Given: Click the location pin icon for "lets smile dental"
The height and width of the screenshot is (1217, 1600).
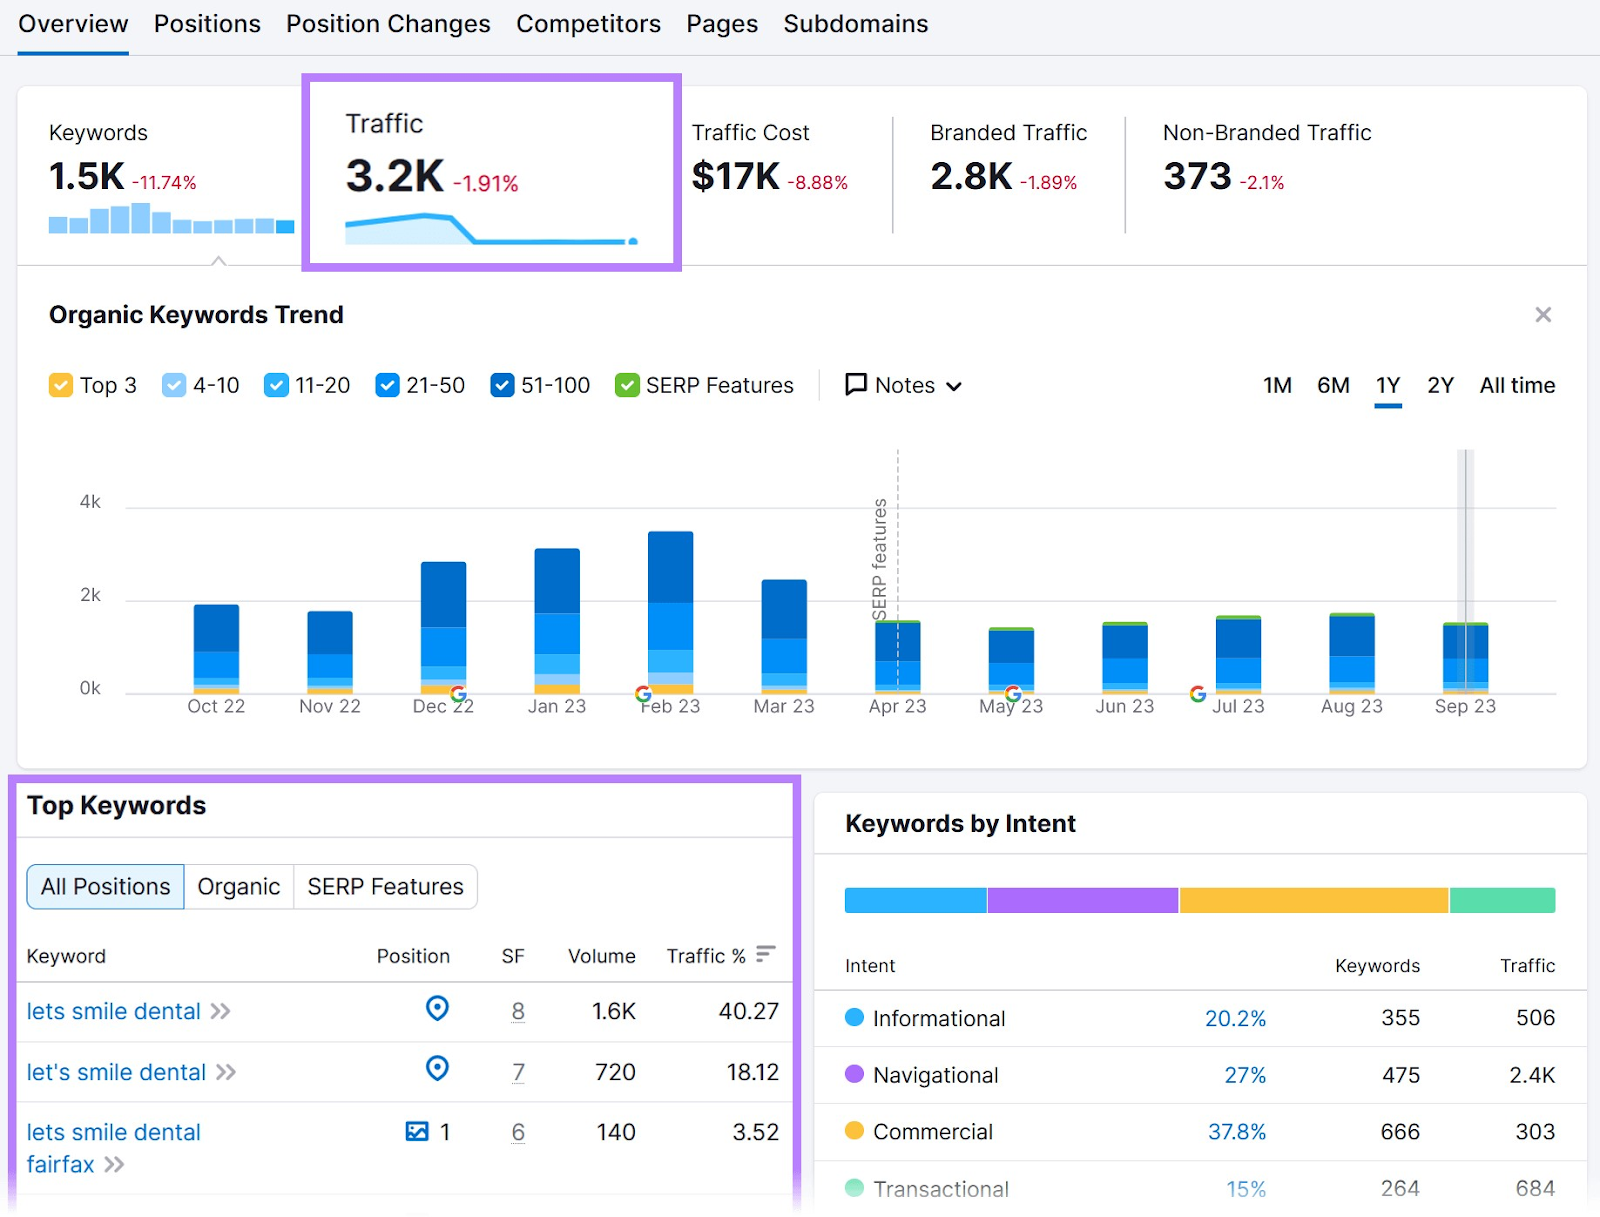Looking at the screenshot, I should click(438, 1010).
